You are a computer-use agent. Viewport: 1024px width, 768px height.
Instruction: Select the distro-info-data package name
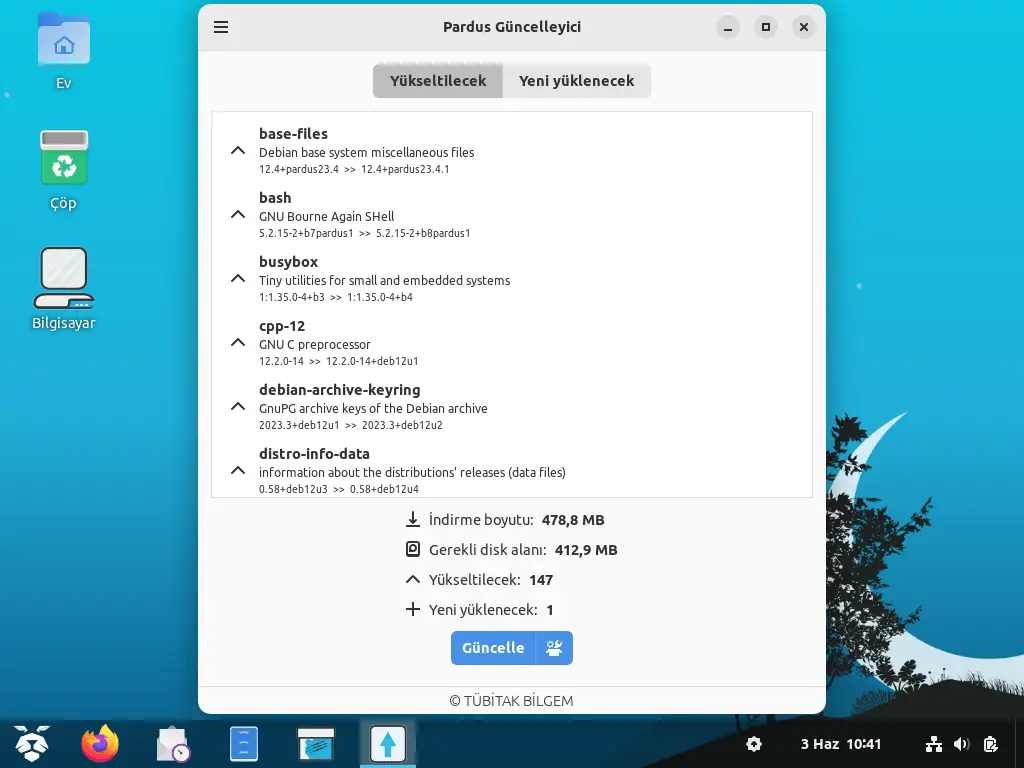pyautogui.click(x=314, y=454)
